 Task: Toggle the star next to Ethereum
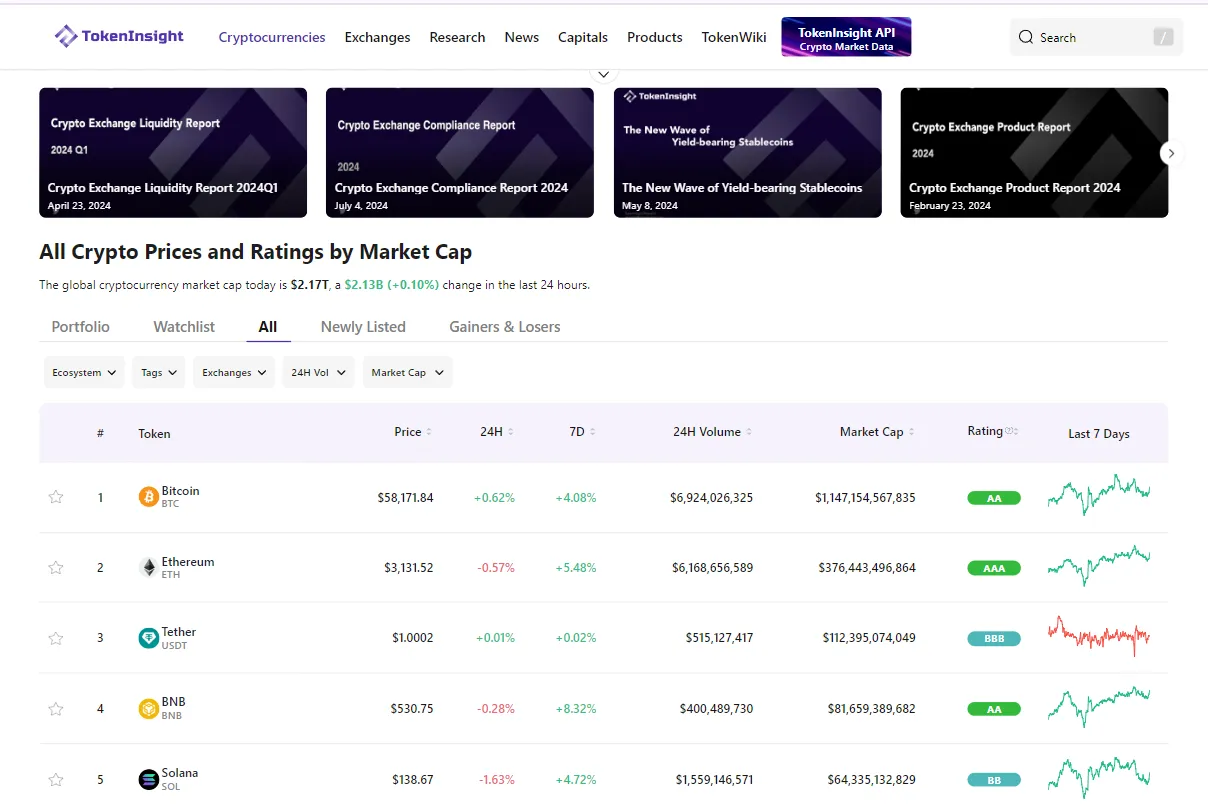56,567
